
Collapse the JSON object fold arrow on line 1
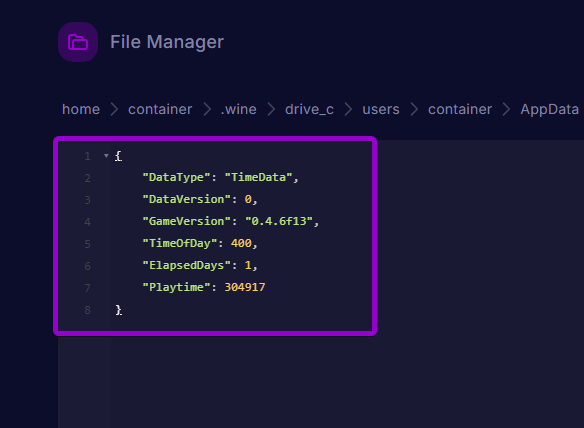[106, 156]
